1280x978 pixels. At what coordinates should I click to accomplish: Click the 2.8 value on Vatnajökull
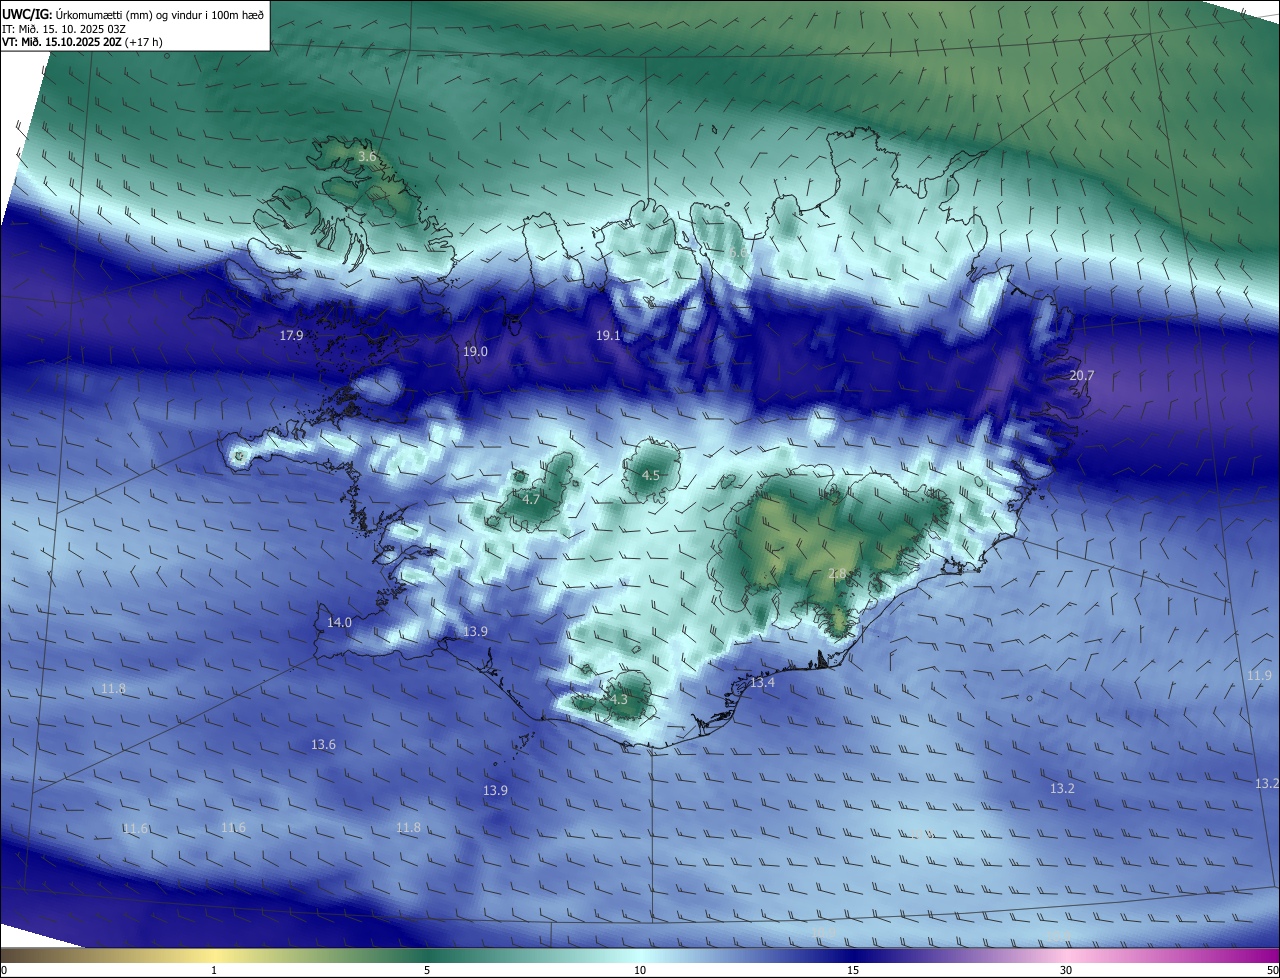838,574
